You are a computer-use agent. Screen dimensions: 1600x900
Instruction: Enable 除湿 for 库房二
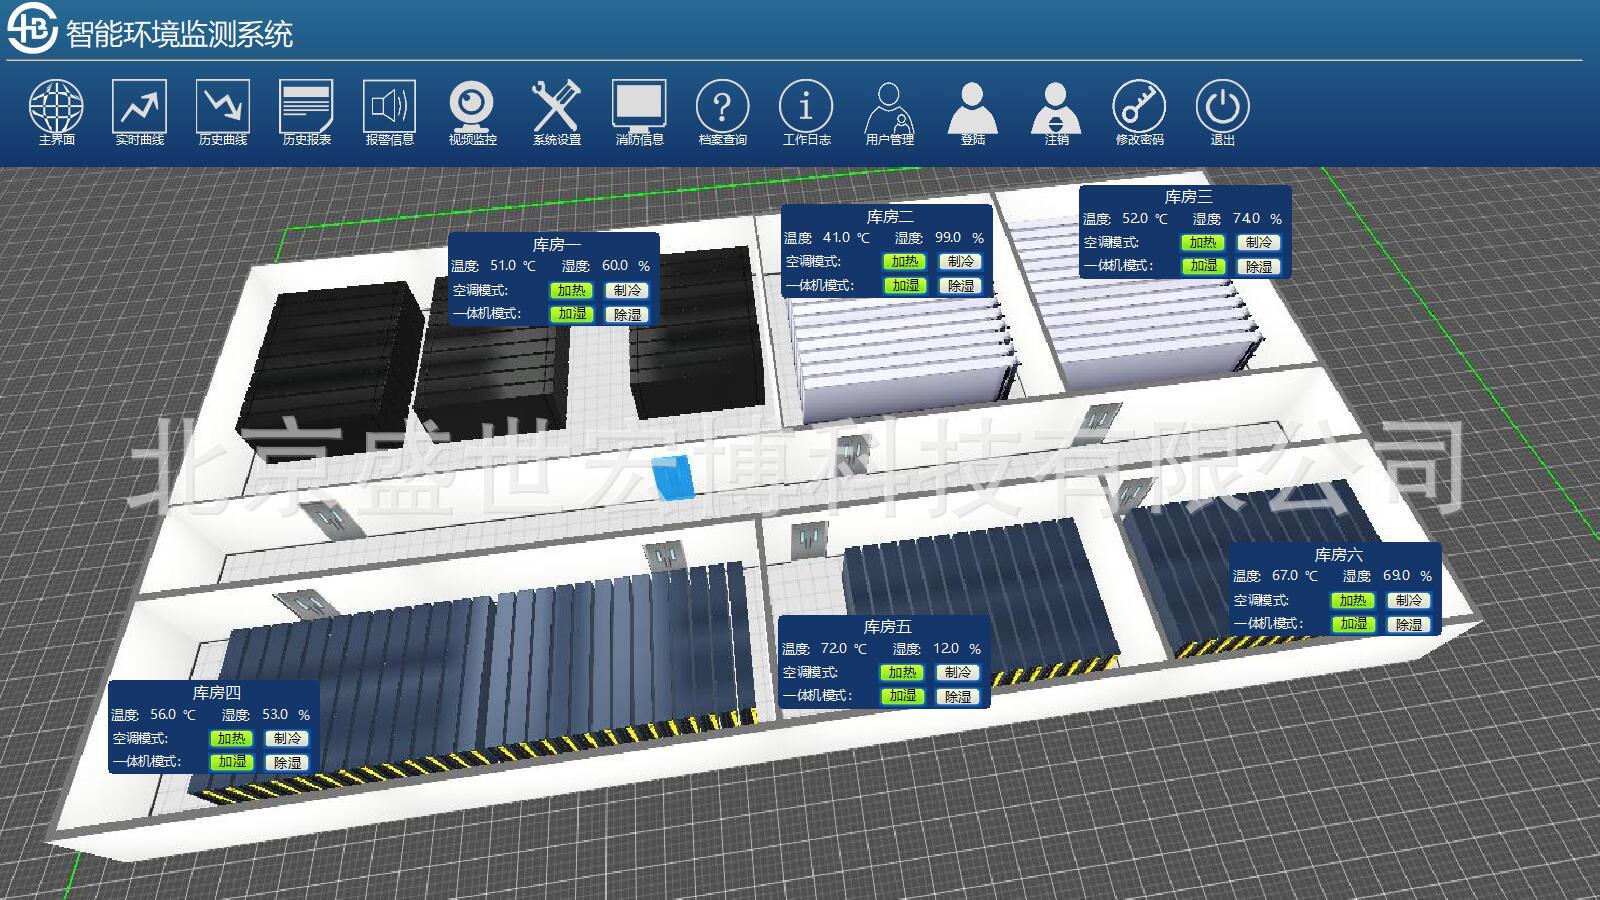pyautogui.click(x=961, y=285)
